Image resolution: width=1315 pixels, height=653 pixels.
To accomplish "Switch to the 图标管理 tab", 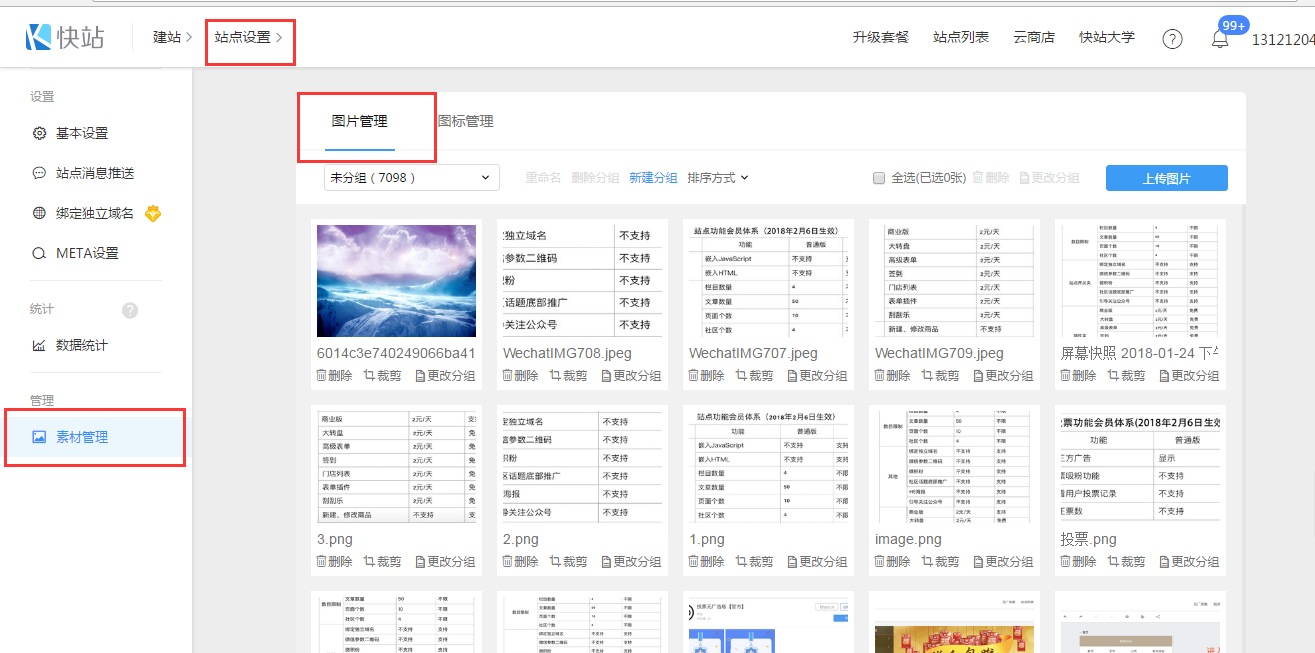I will (465, 122).
